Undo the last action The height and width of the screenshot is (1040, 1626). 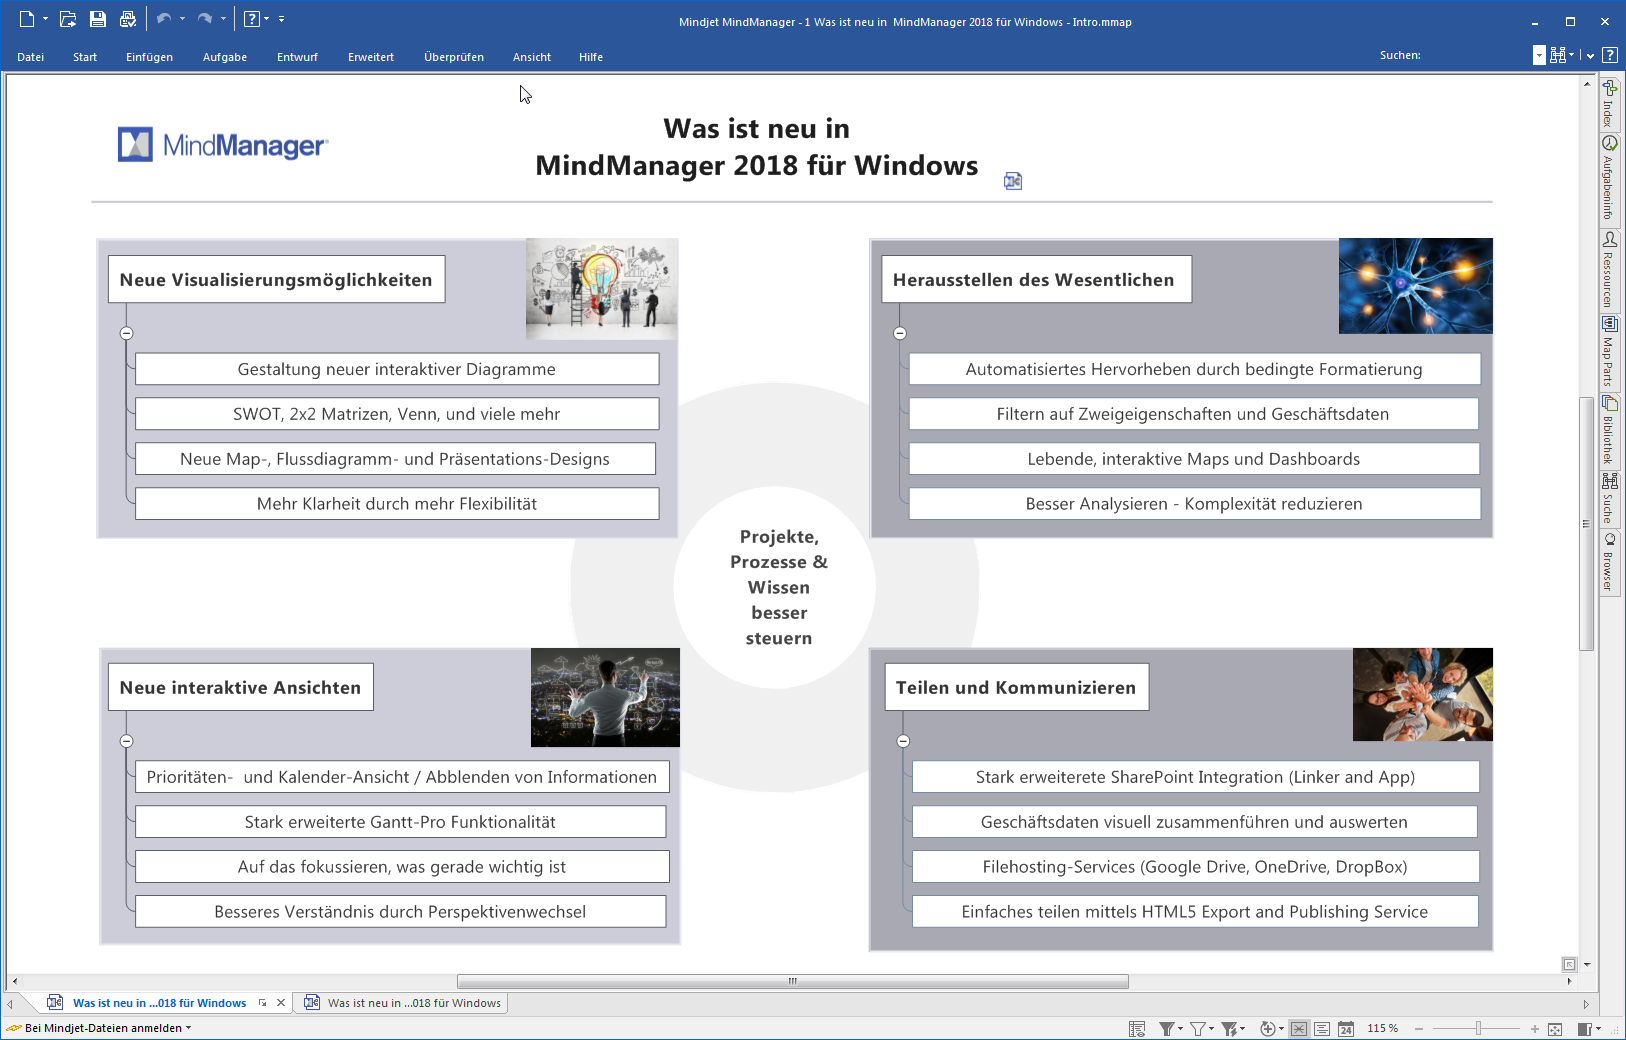[x=164, y=18]
